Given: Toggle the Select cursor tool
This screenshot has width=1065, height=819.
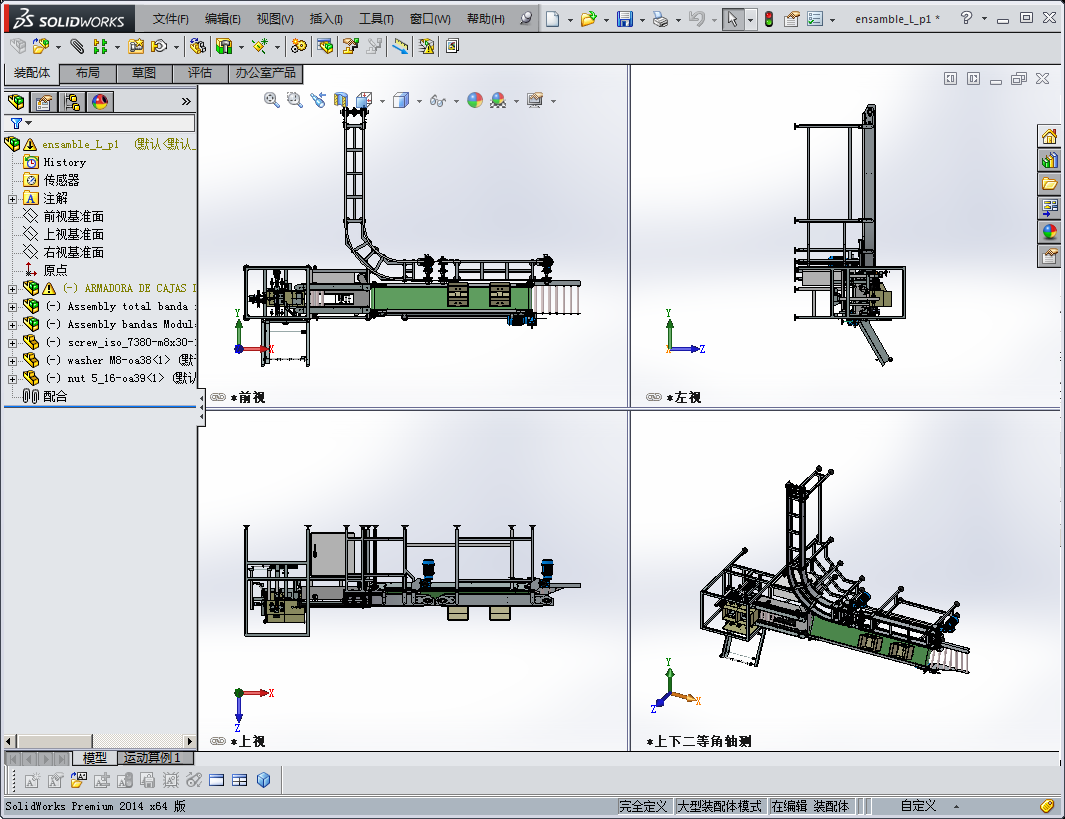Looking at the screenshot, I should (732, 19).
